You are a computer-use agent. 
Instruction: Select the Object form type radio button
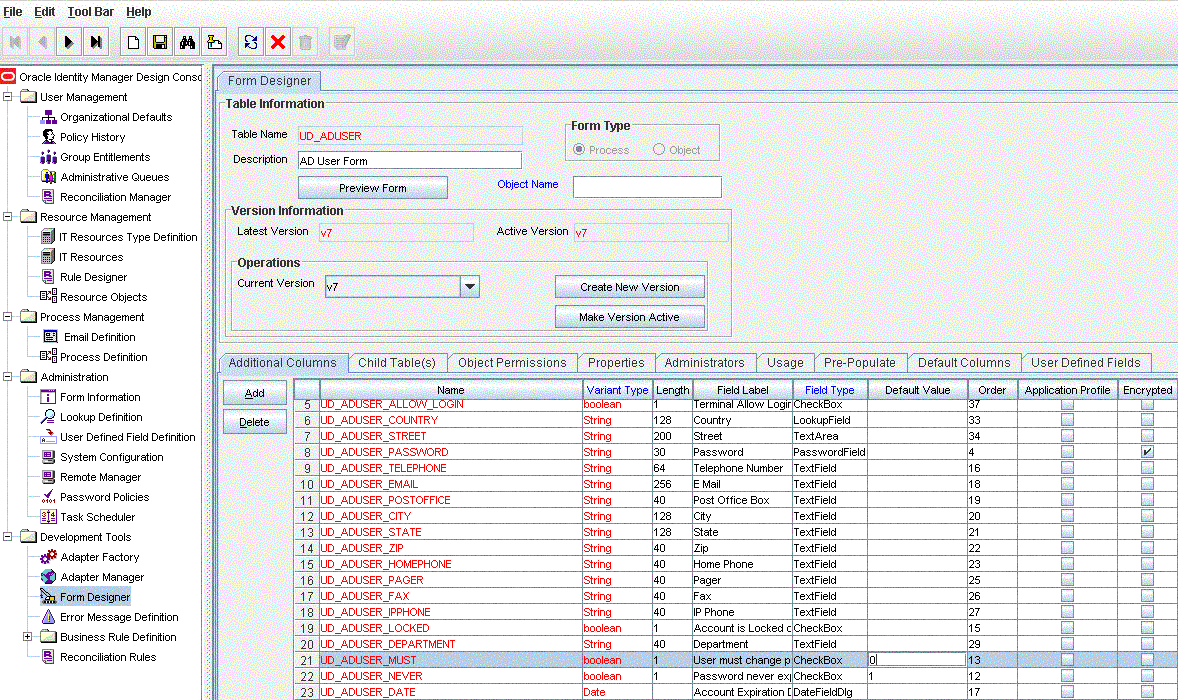(x=659, y=149)
